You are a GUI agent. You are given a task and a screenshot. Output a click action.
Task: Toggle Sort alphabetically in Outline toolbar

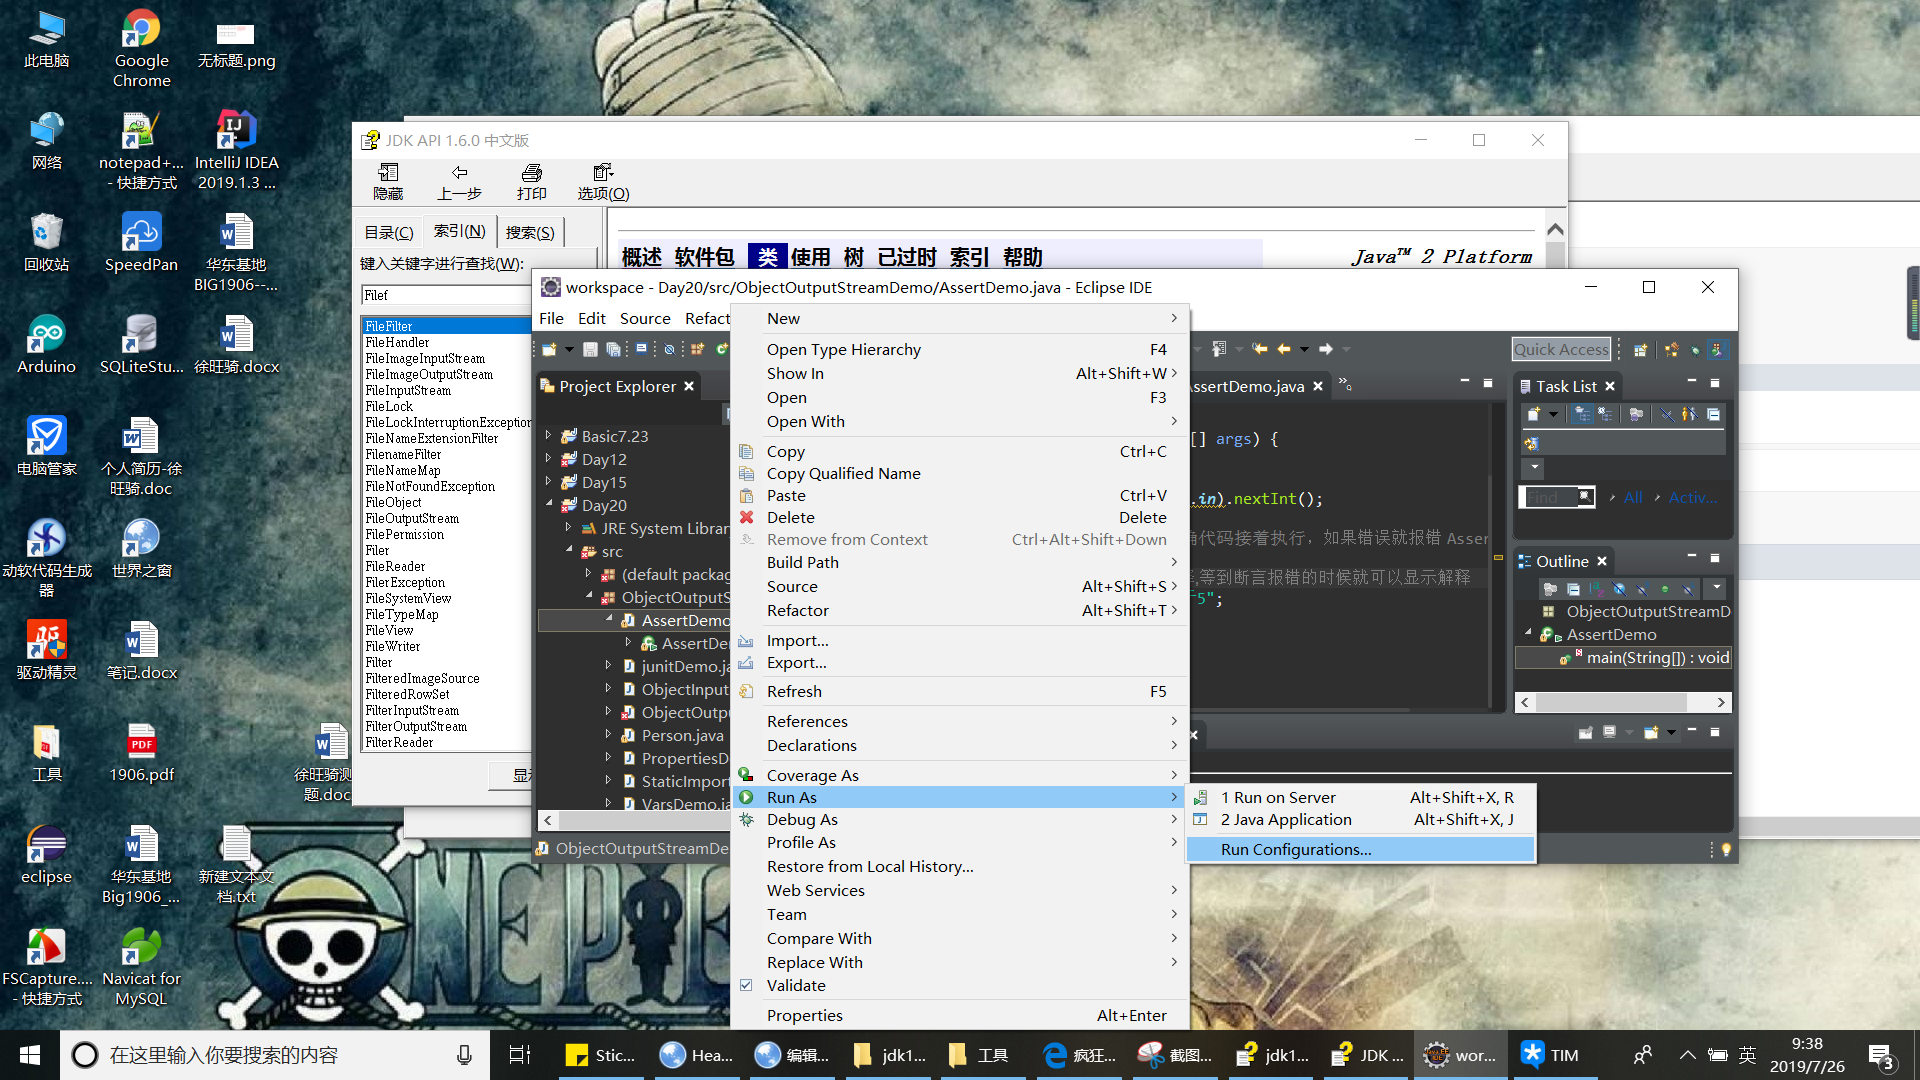1596,589
